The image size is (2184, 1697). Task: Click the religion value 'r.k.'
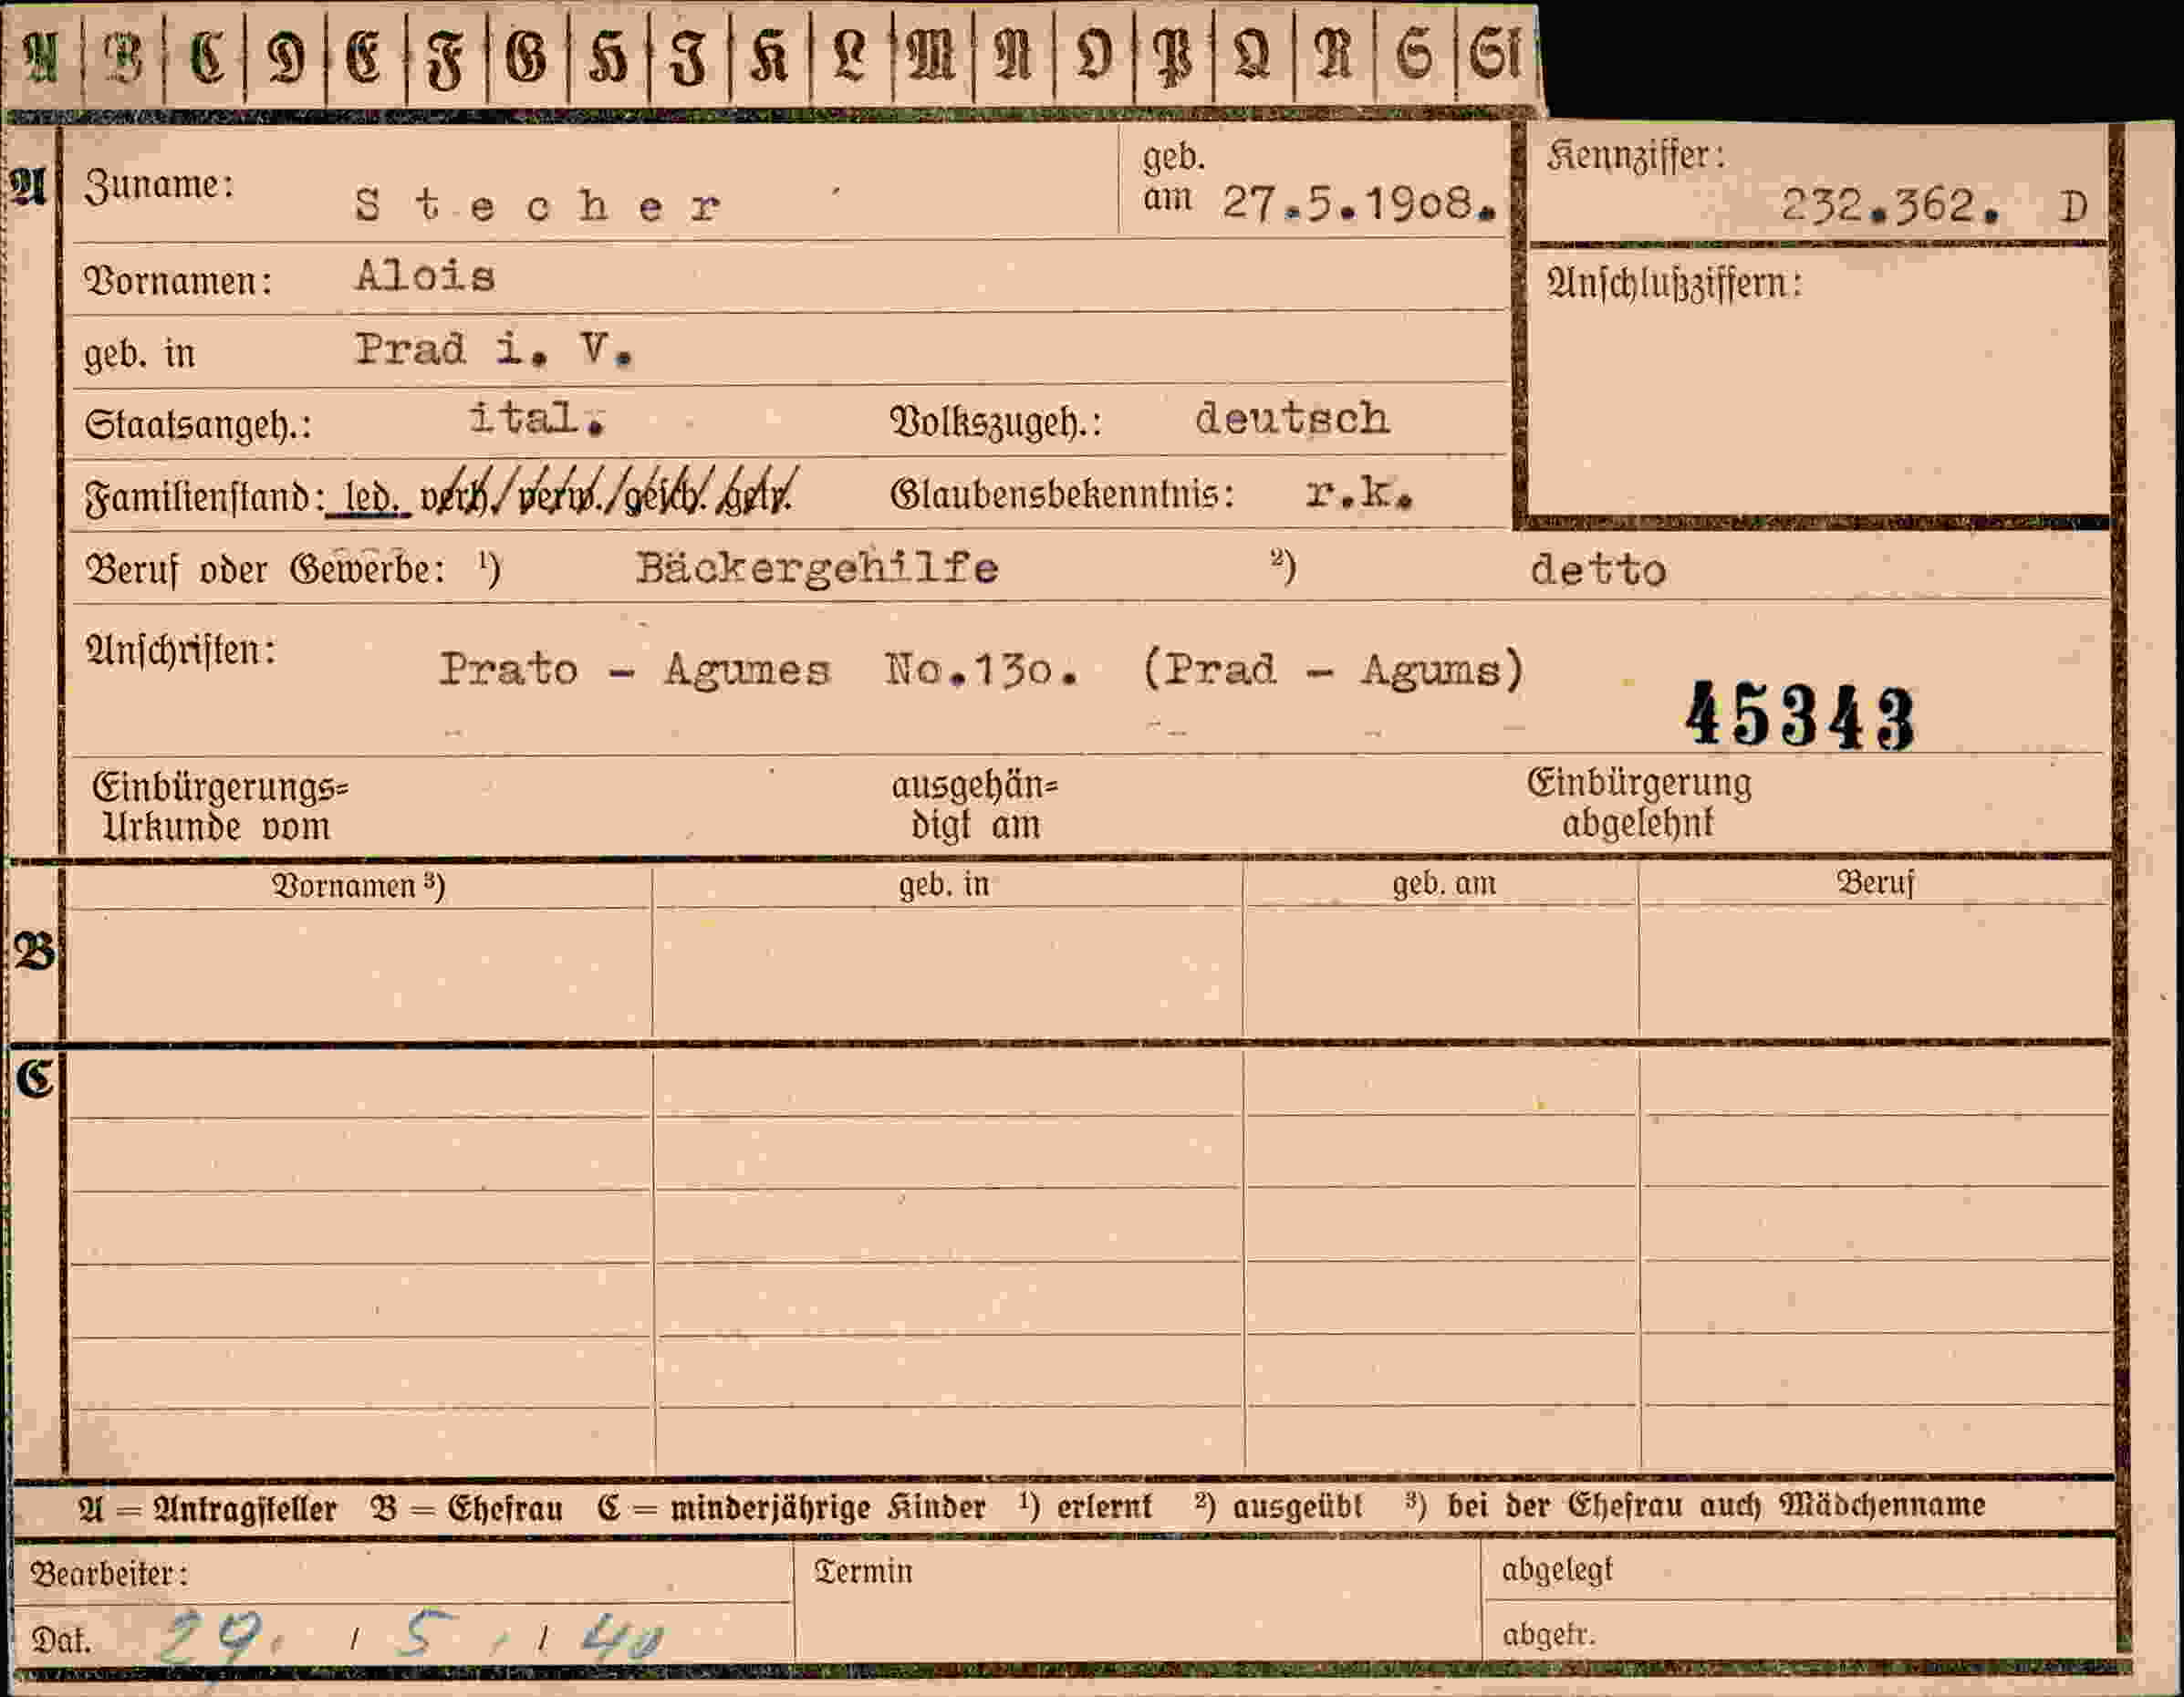pos(1360,491)
